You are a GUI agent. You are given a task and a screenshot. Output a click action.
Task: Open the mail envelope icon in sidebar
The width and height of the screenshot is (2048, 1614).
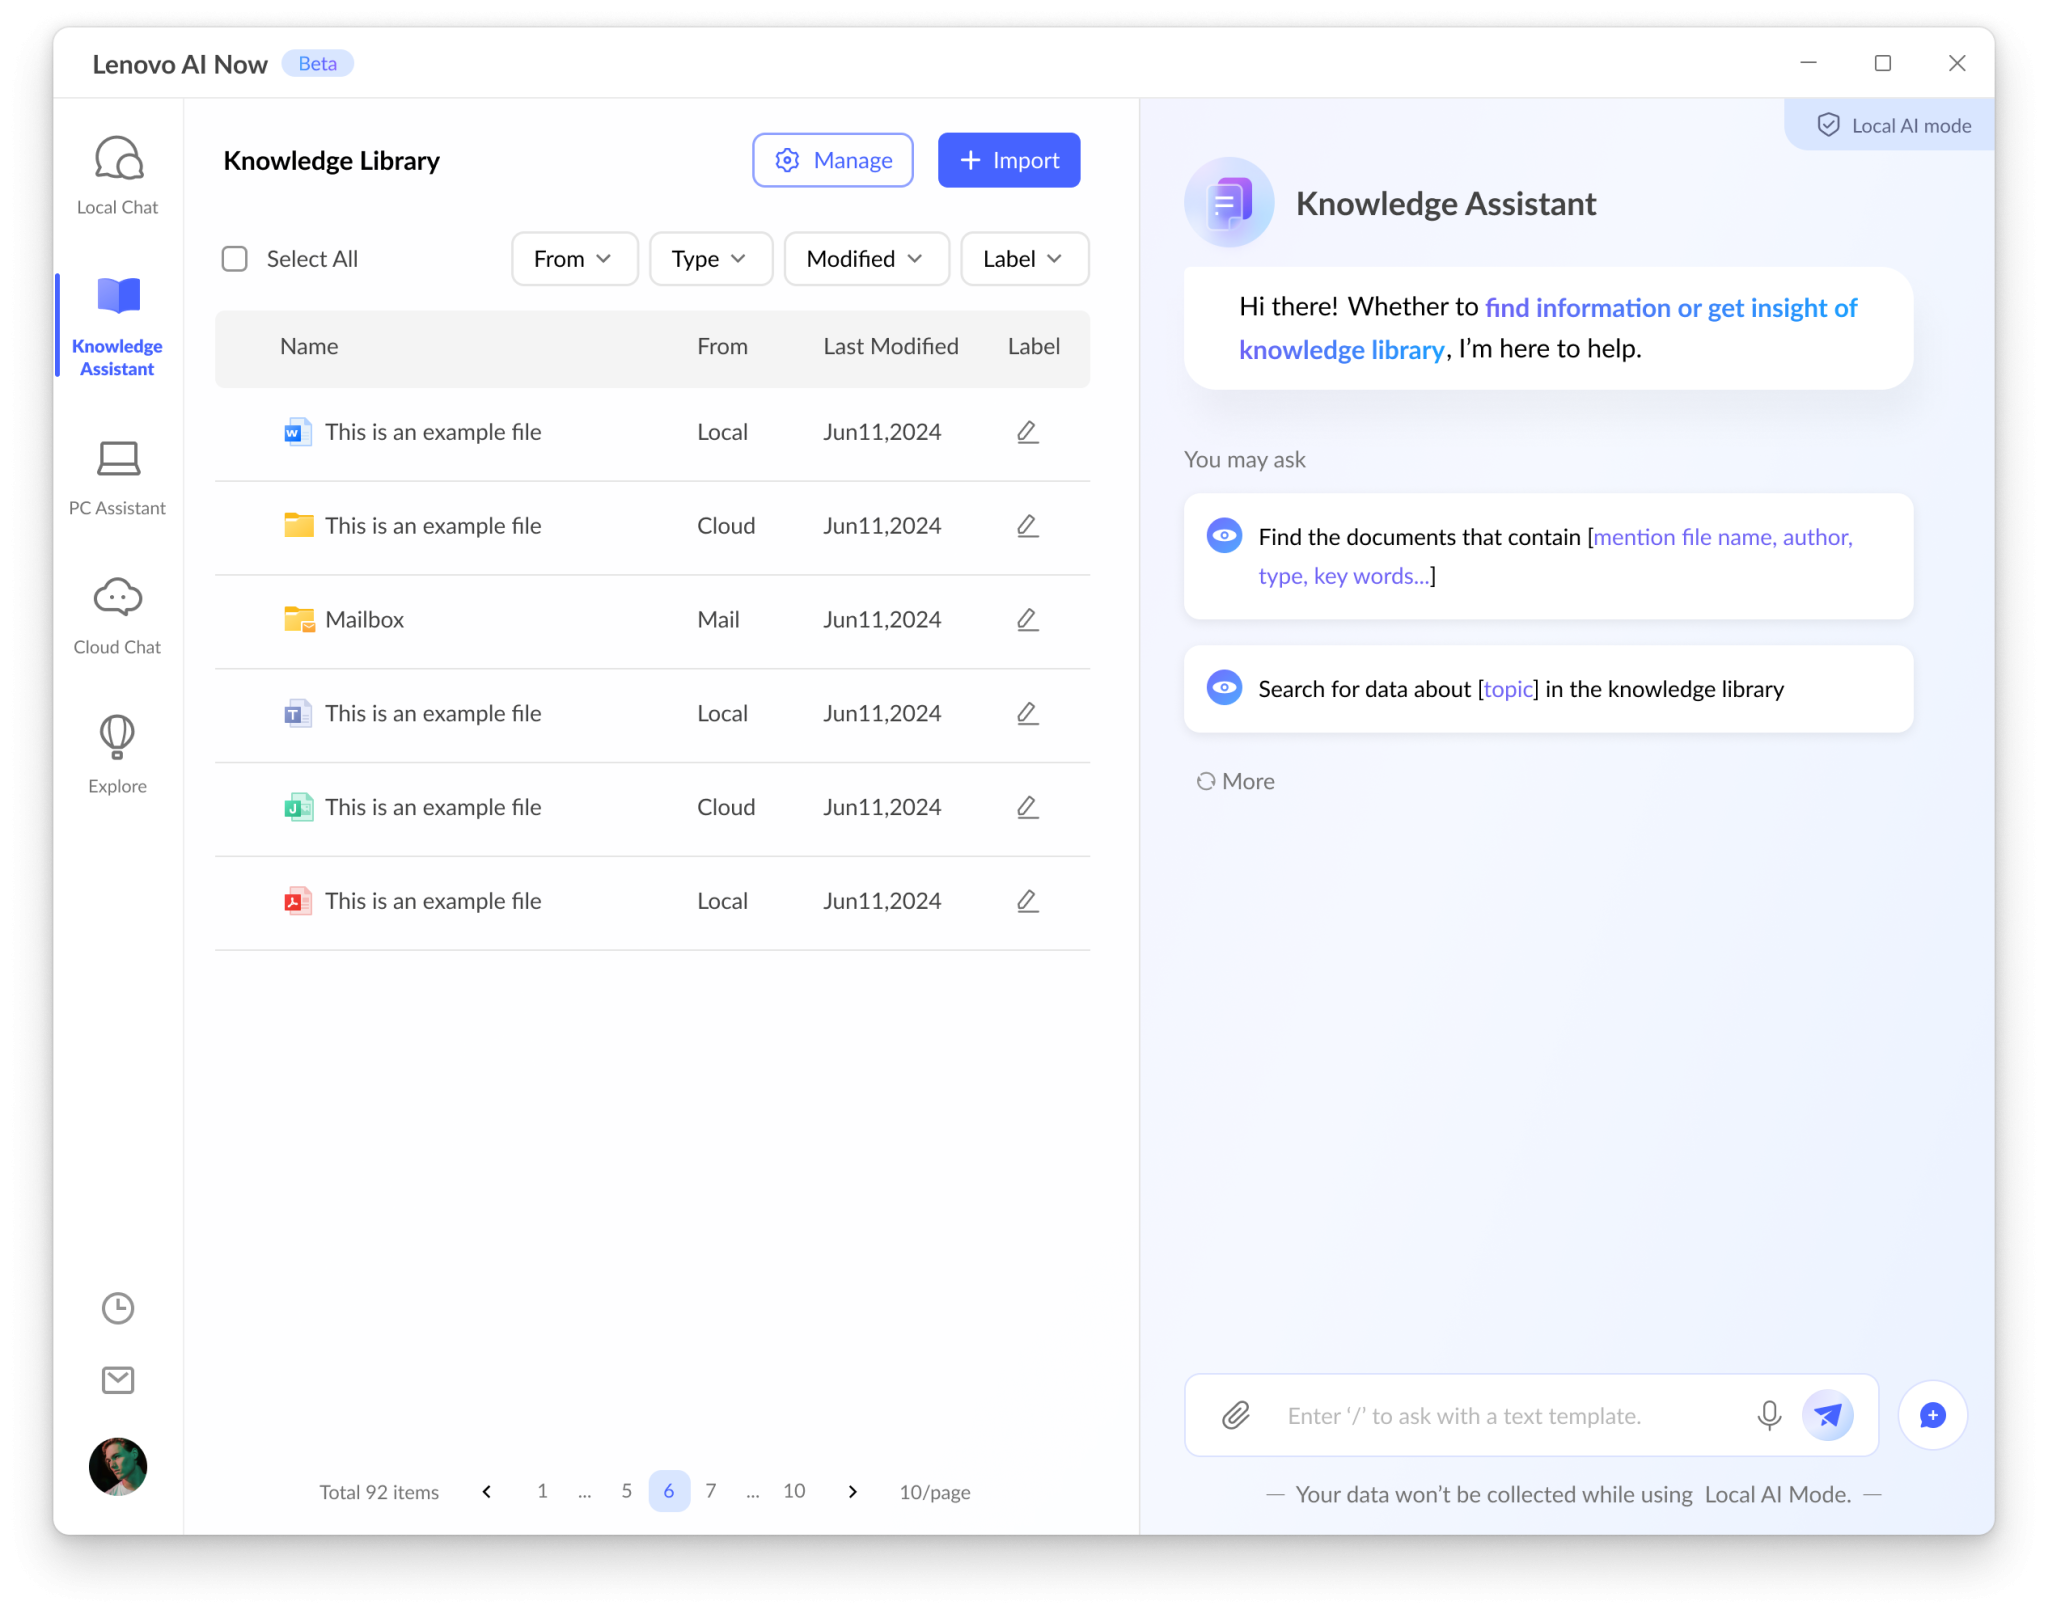click(118, 1380)
